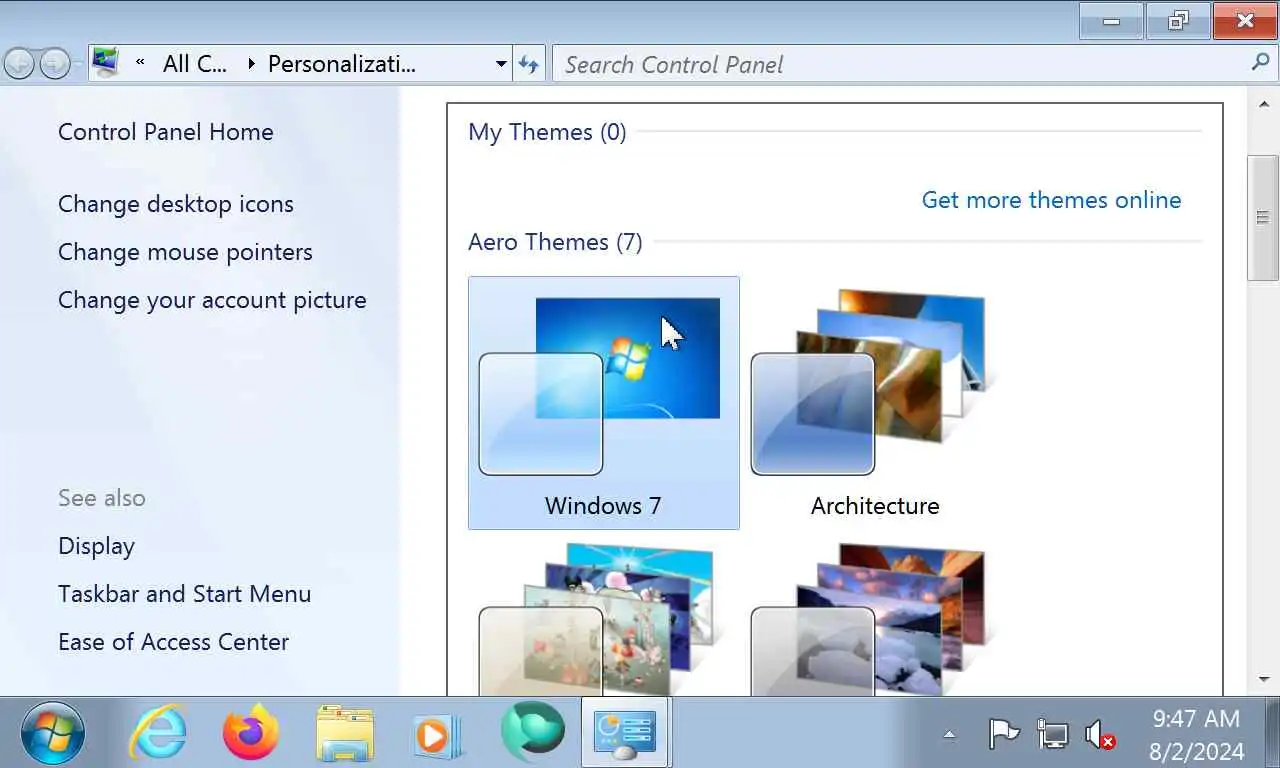
Task: Click the Forward navigation arrow button
Action: [54, 64]
